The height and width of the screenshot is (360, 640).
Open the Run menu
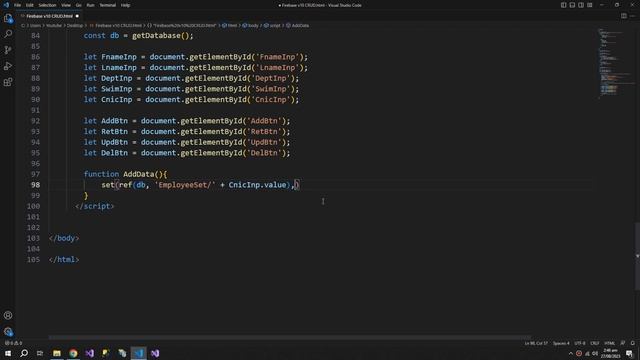(90, 5)
